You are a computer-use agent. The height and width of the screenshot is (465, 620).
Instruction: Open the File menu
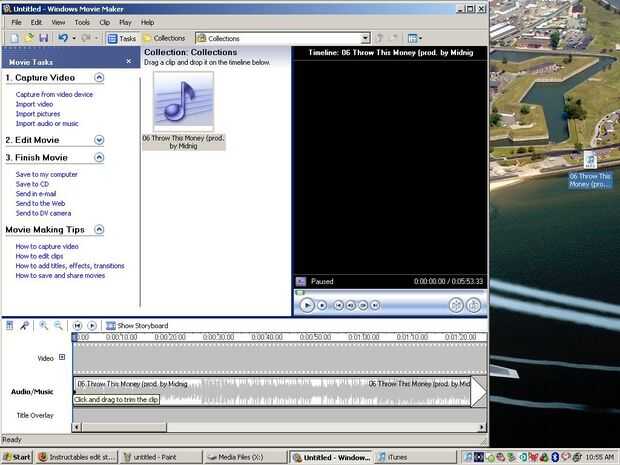click(x=16, y=23)
